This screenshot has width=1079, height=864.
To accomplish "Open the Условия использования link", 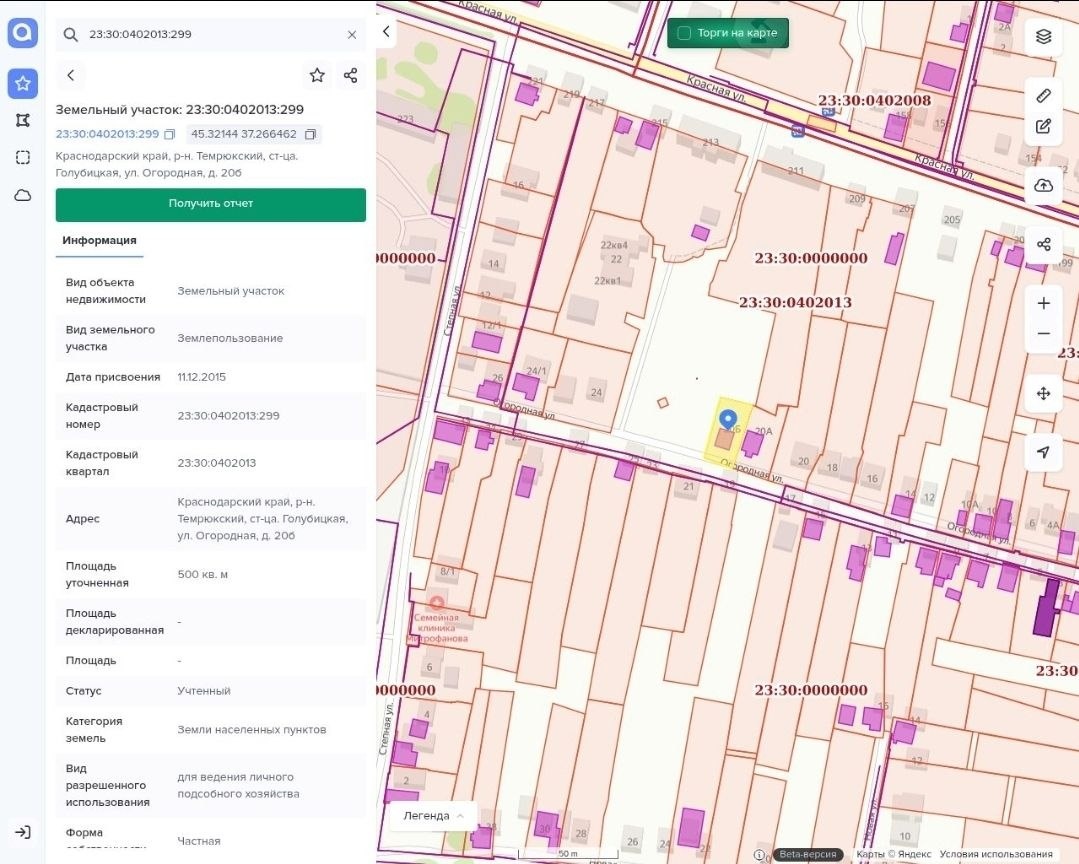I will tap(996, 854).
